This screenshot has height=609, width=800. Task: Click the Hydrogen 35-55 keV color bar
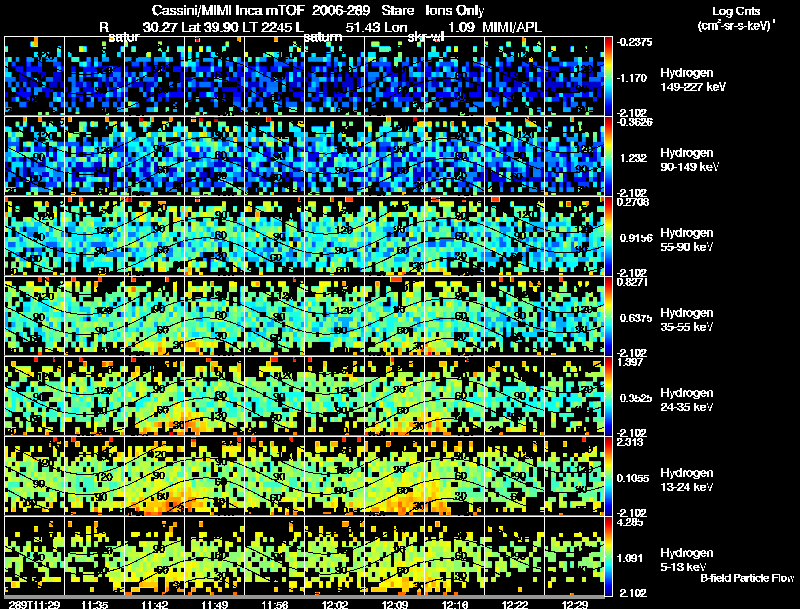tap(608, 316)
